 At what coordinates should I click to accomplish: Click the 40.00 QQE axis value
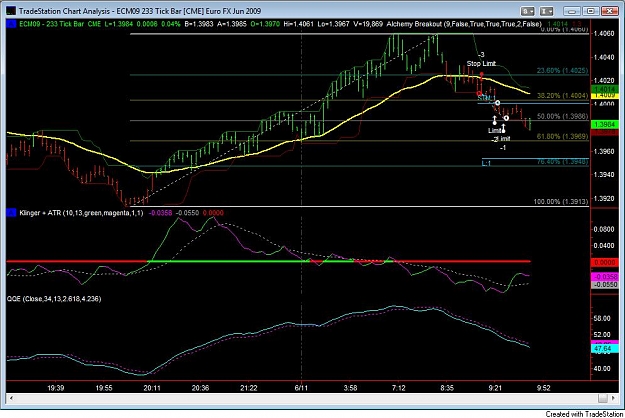coord(602,369)
